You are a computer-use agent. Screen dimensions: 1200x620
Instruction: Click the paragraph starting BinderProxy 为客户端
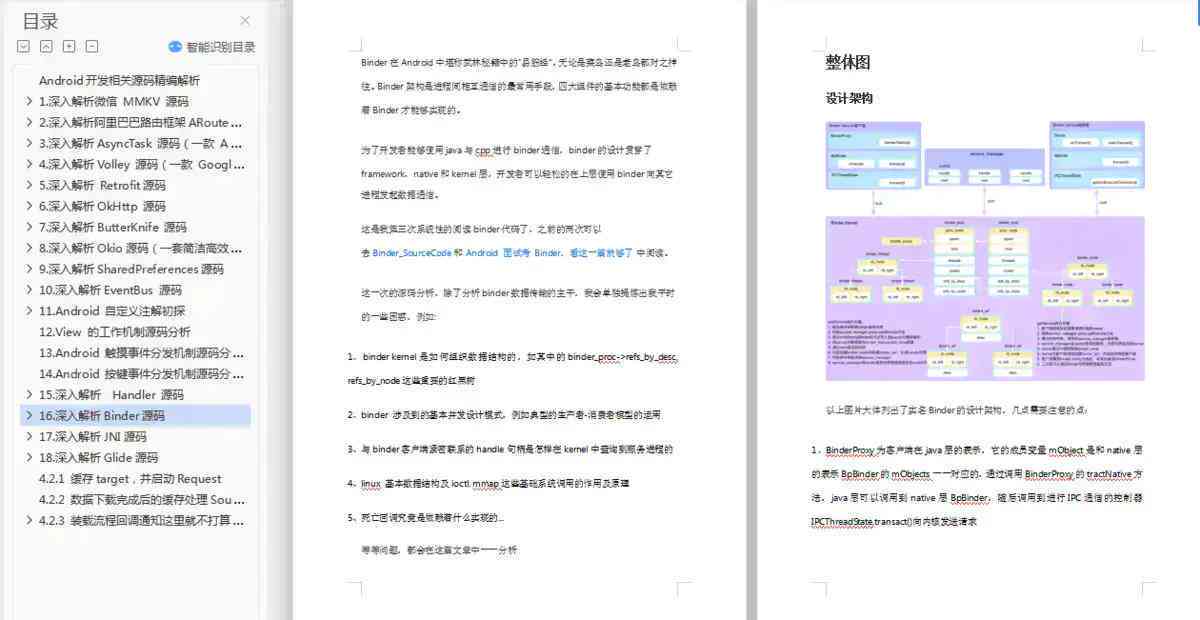pos(977,486)
